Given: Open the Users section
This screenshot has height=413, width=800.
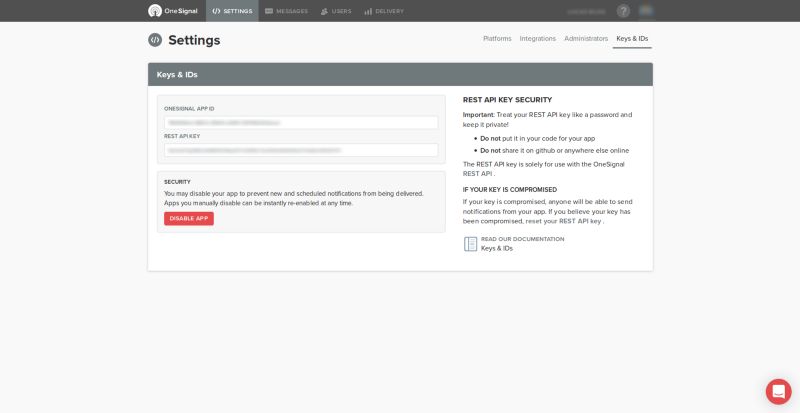Looking at the screenshot, I should point(335,11).
